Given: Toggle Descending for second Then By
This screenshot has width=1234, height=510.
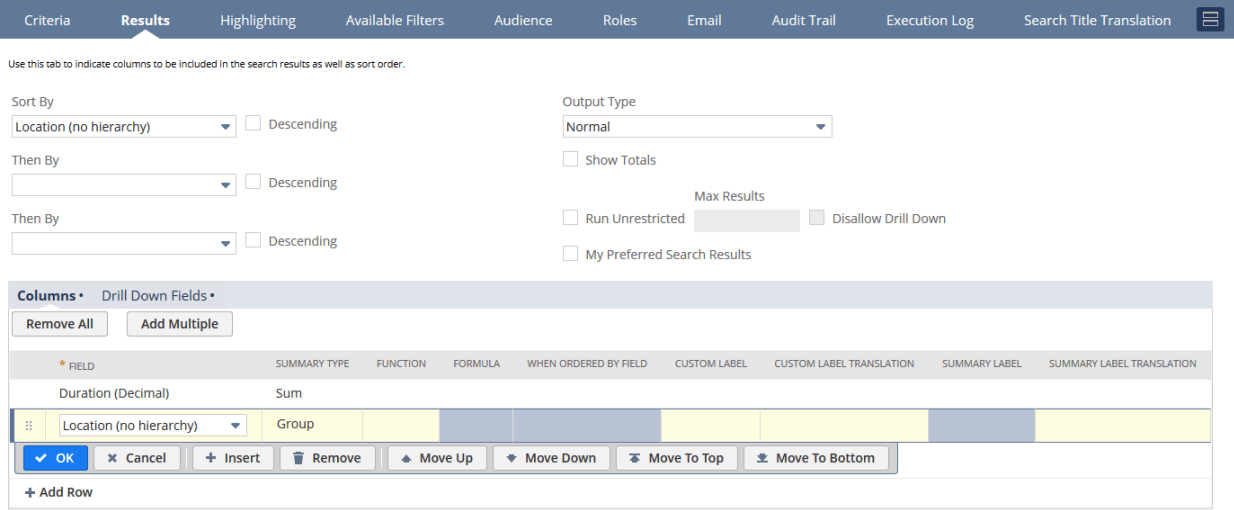Looking at the screenshot, I should click(x=254, y=240).
